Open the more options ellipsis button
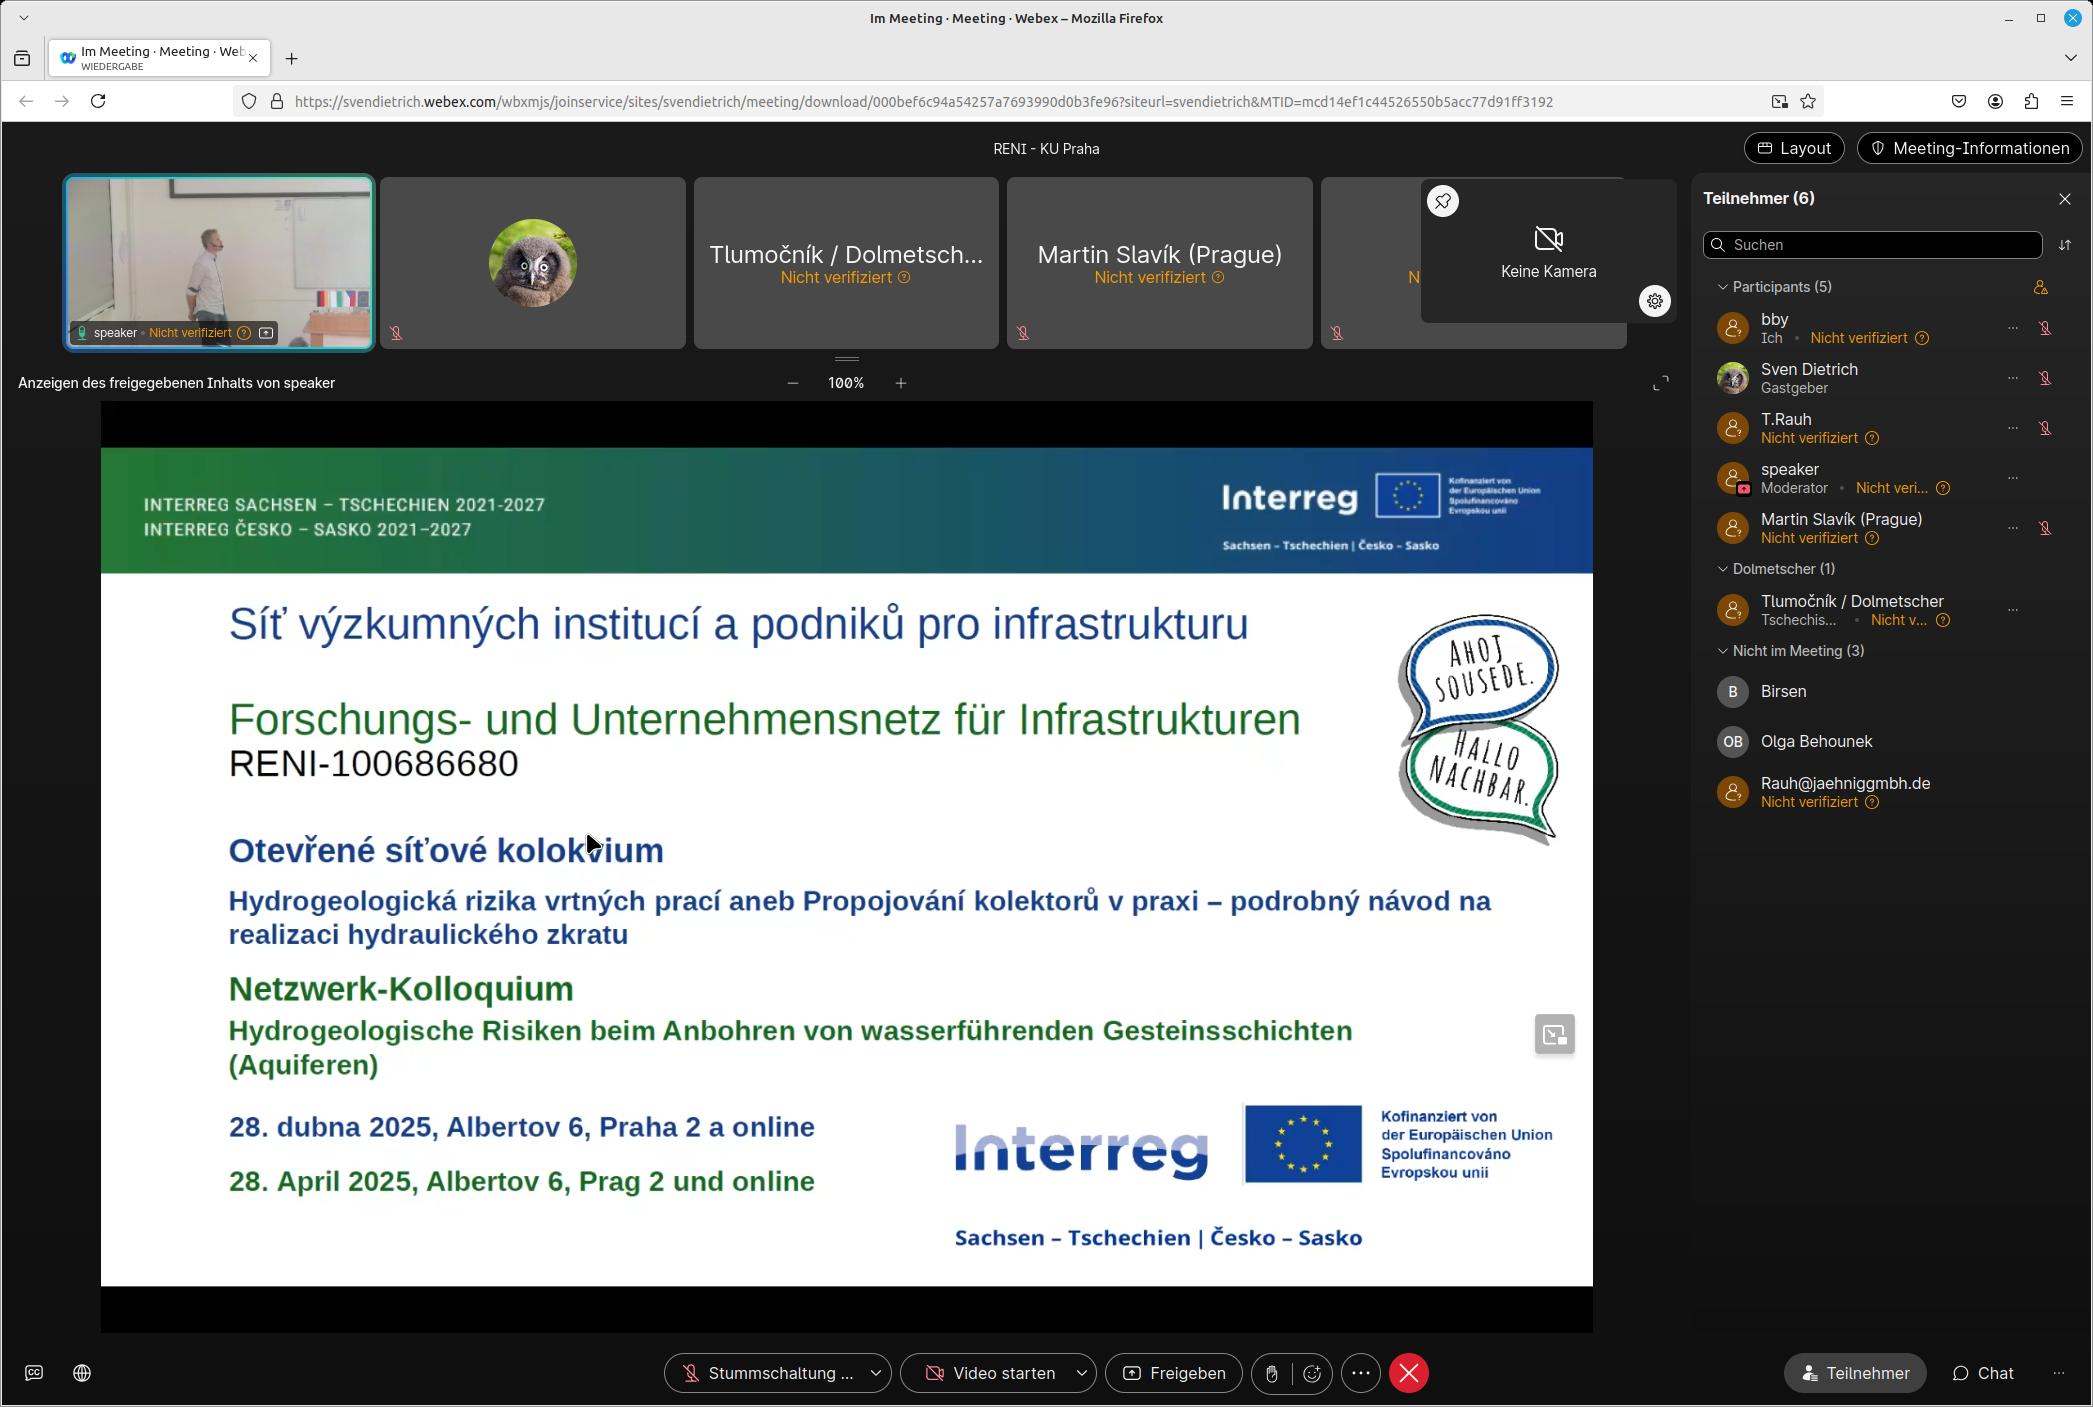The width and height of the screenshot is (2093, 1407). pos(1361,1373)
